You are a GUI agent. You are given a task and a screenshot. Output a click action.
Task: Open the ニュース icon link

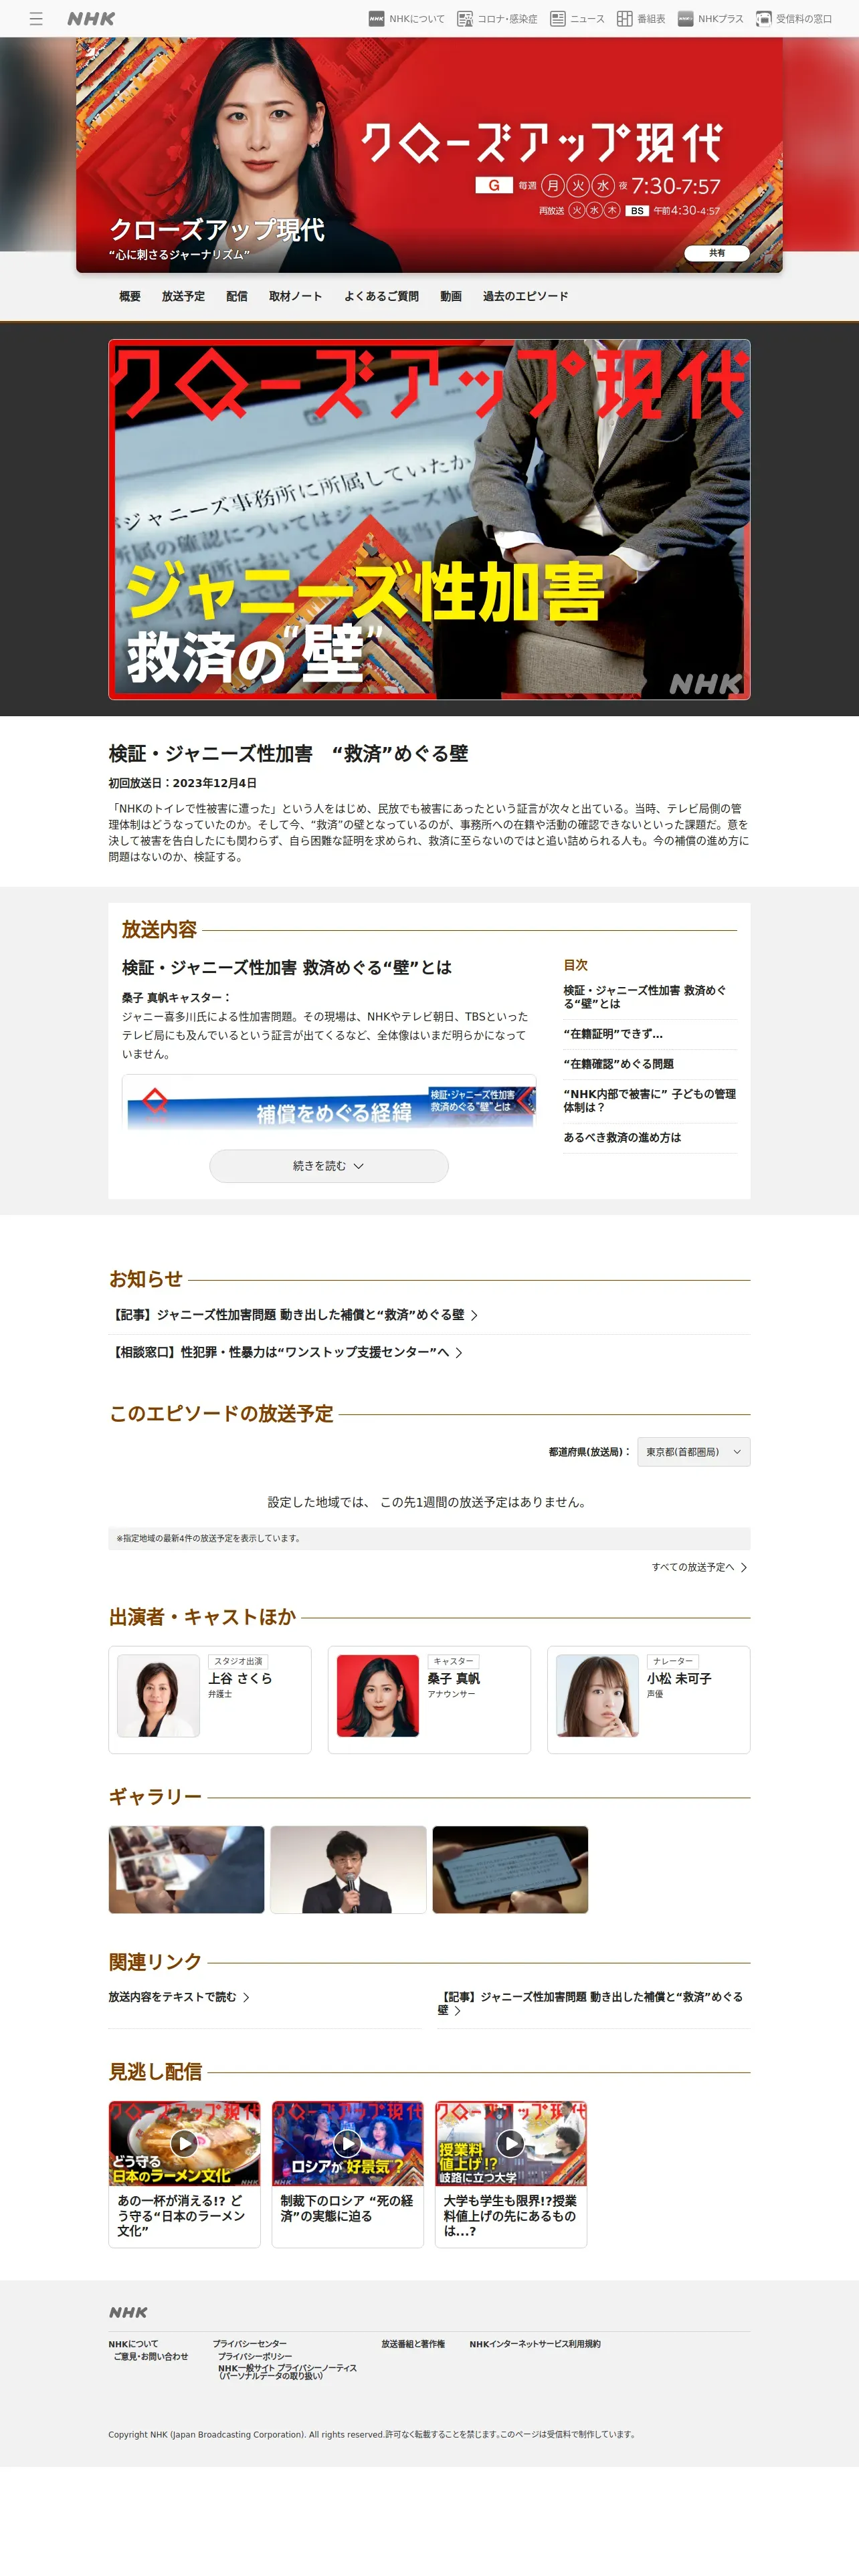[577, 19]
